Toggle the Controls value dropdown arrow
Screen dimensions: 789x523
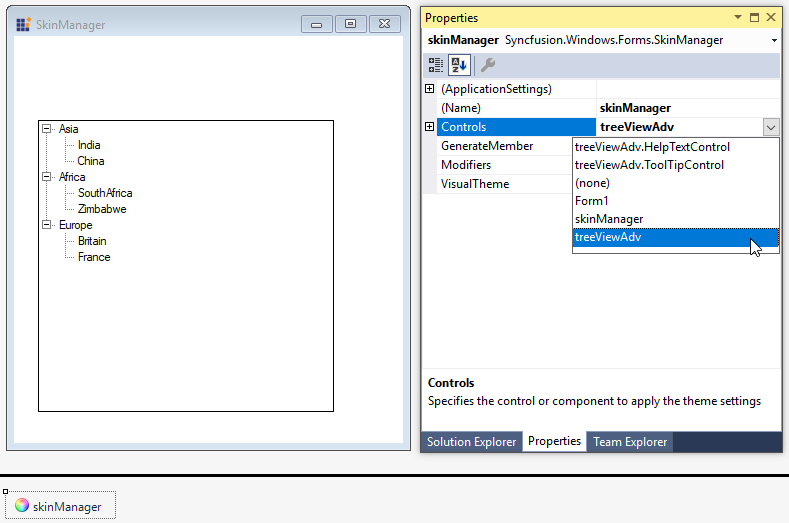[770, 127]
